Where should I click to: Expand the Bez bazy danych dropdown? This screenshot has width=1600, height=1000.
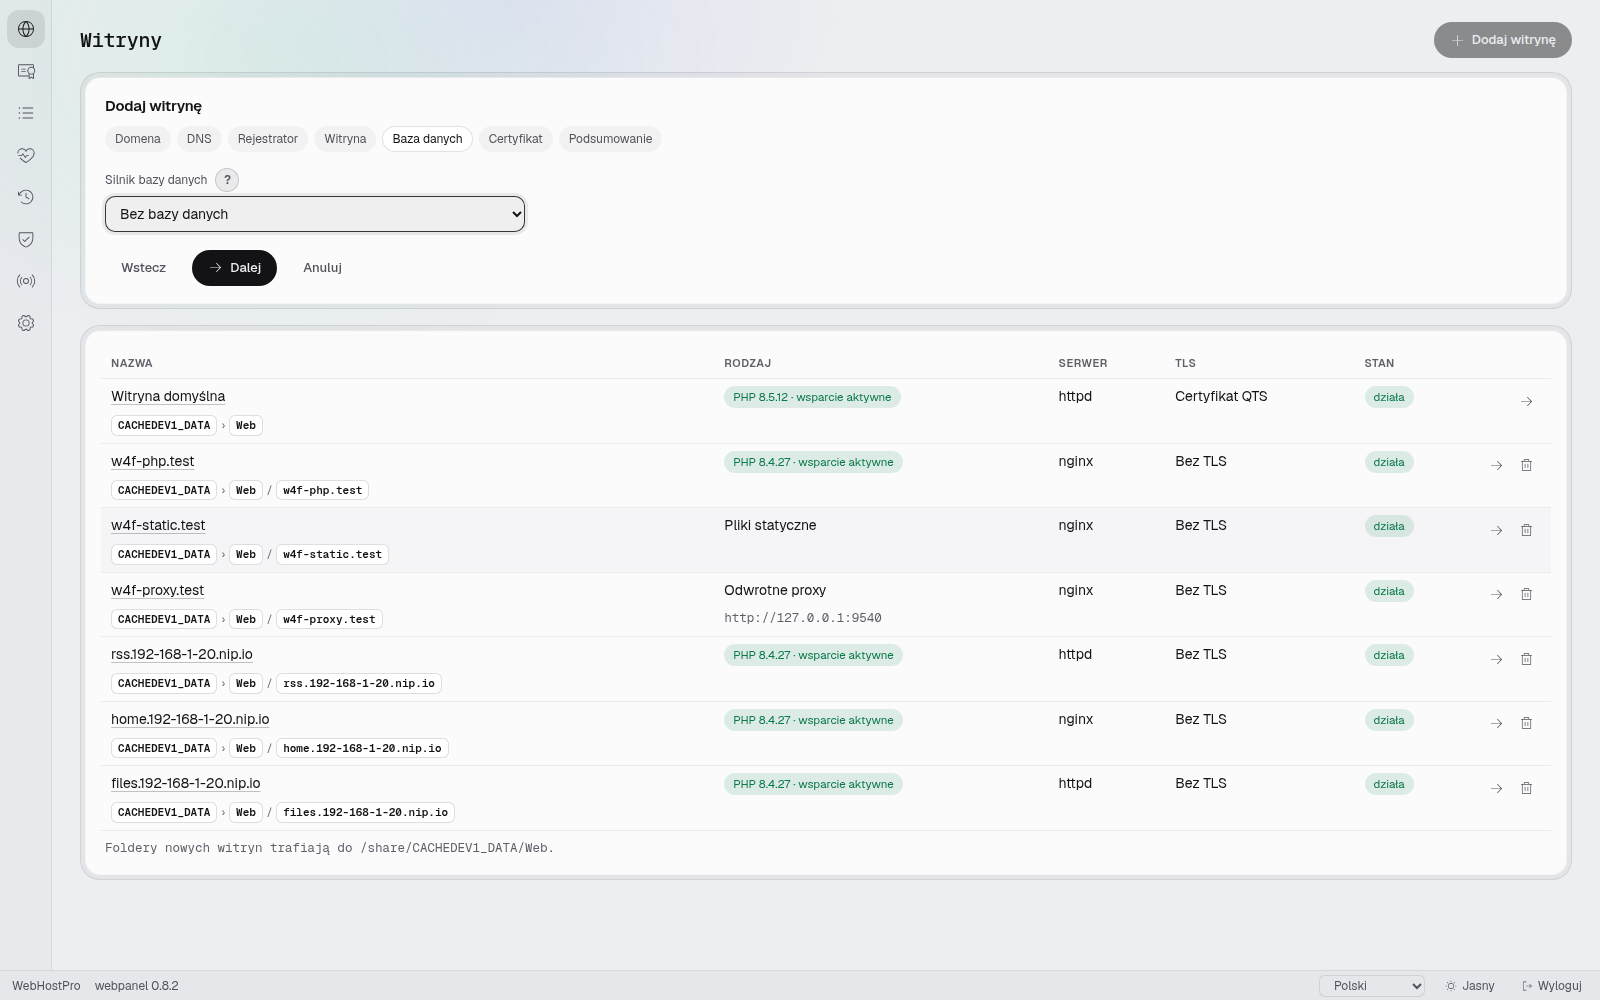coord(315,214)
